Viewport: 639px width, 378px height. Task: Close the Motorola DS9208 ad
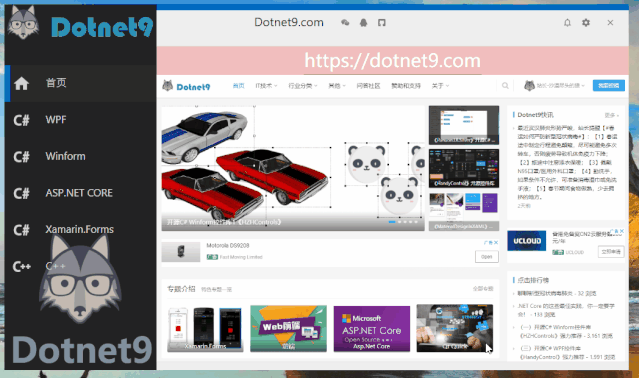pos(496,242)
